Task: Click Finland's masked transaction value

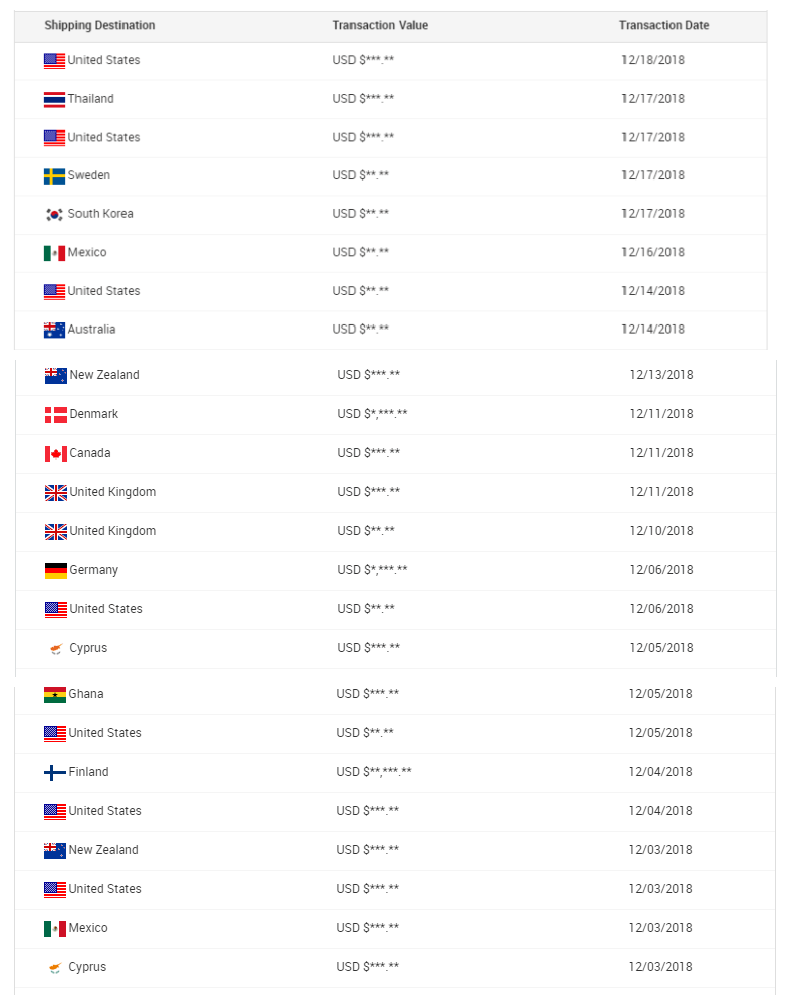Action: [374, 772]
